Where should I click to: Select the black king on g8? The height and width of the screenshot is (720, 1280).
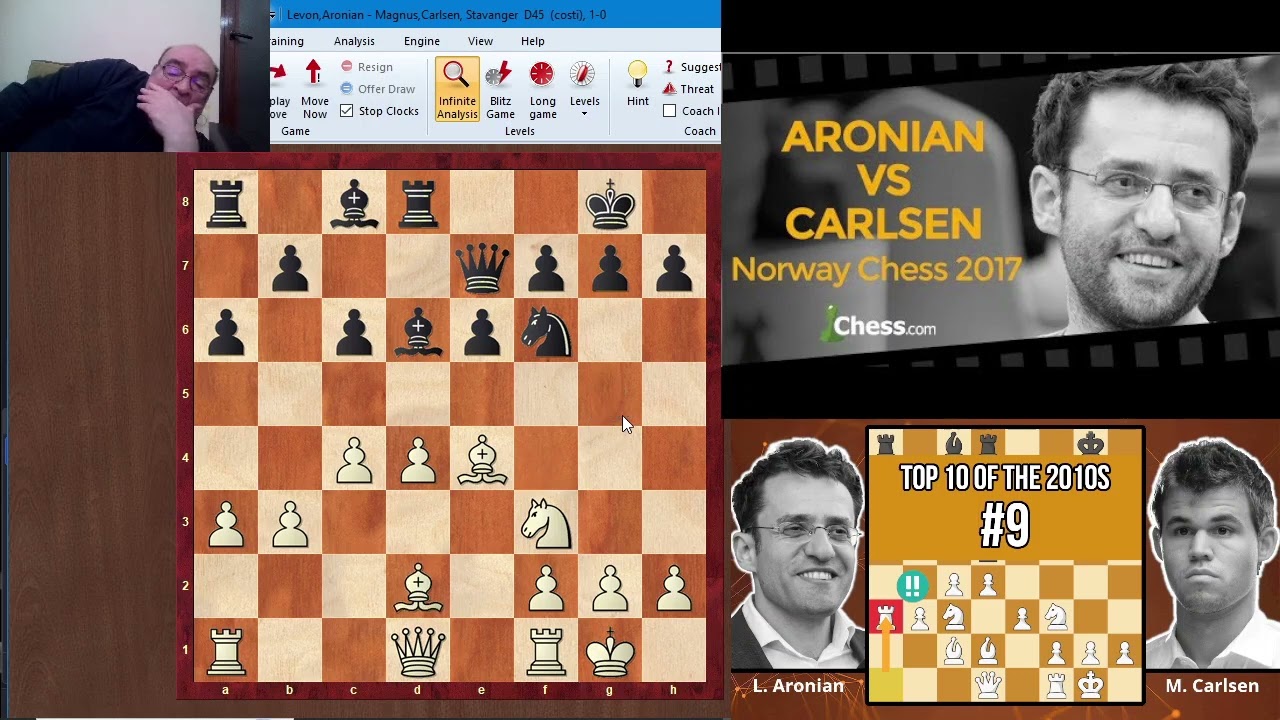[610, 202]
